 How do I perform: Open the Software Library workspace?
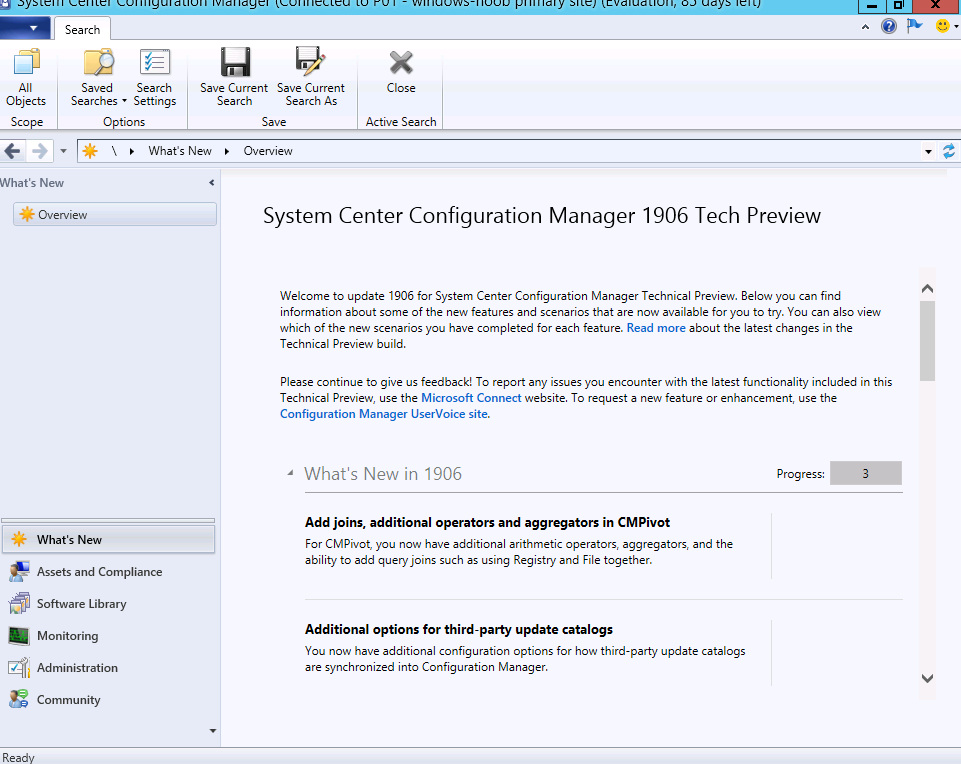tap(108, 603)
